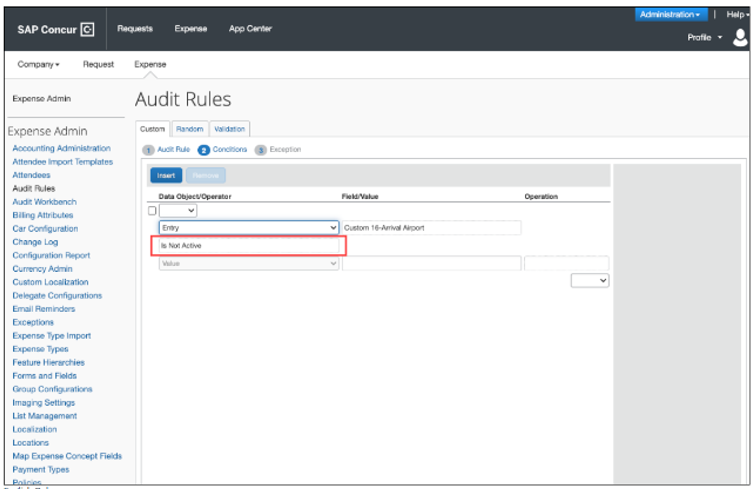Switch to the Random tab
754x489 pixels.
pyautogui.click(x=189, y=129)
